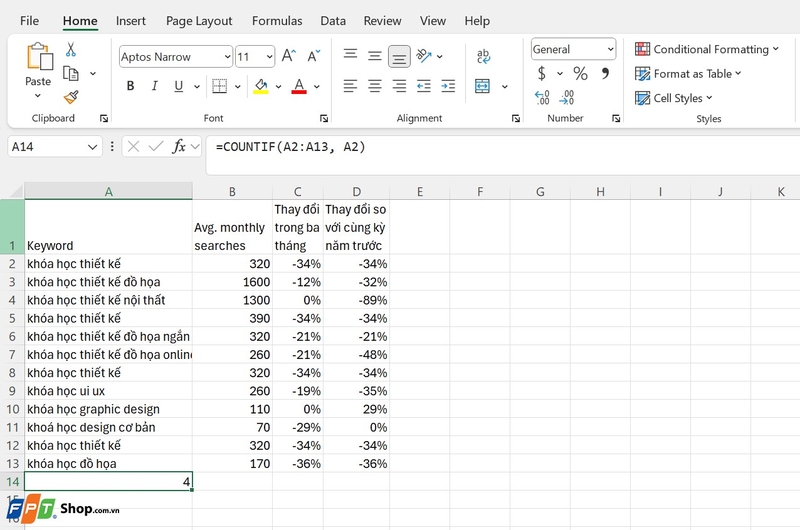The image size is (800, 530).
Task: Decrease decimal places
Action: pyautogui.click(x=567, y=97)
